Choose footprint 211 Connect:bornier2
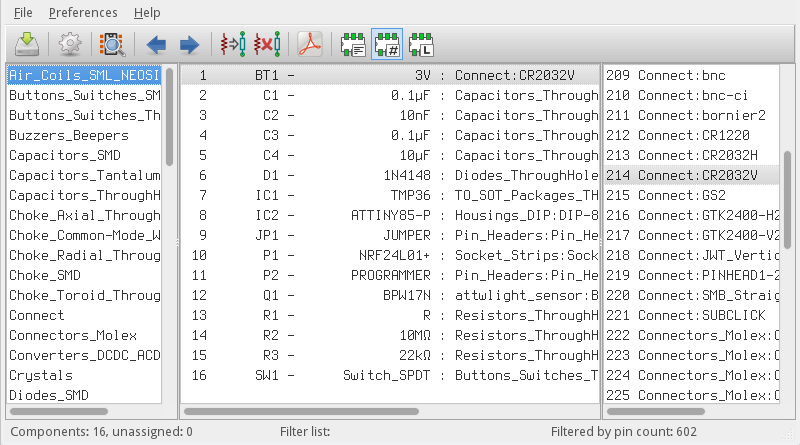Screen dimensions: 800x445 point(692,115)
